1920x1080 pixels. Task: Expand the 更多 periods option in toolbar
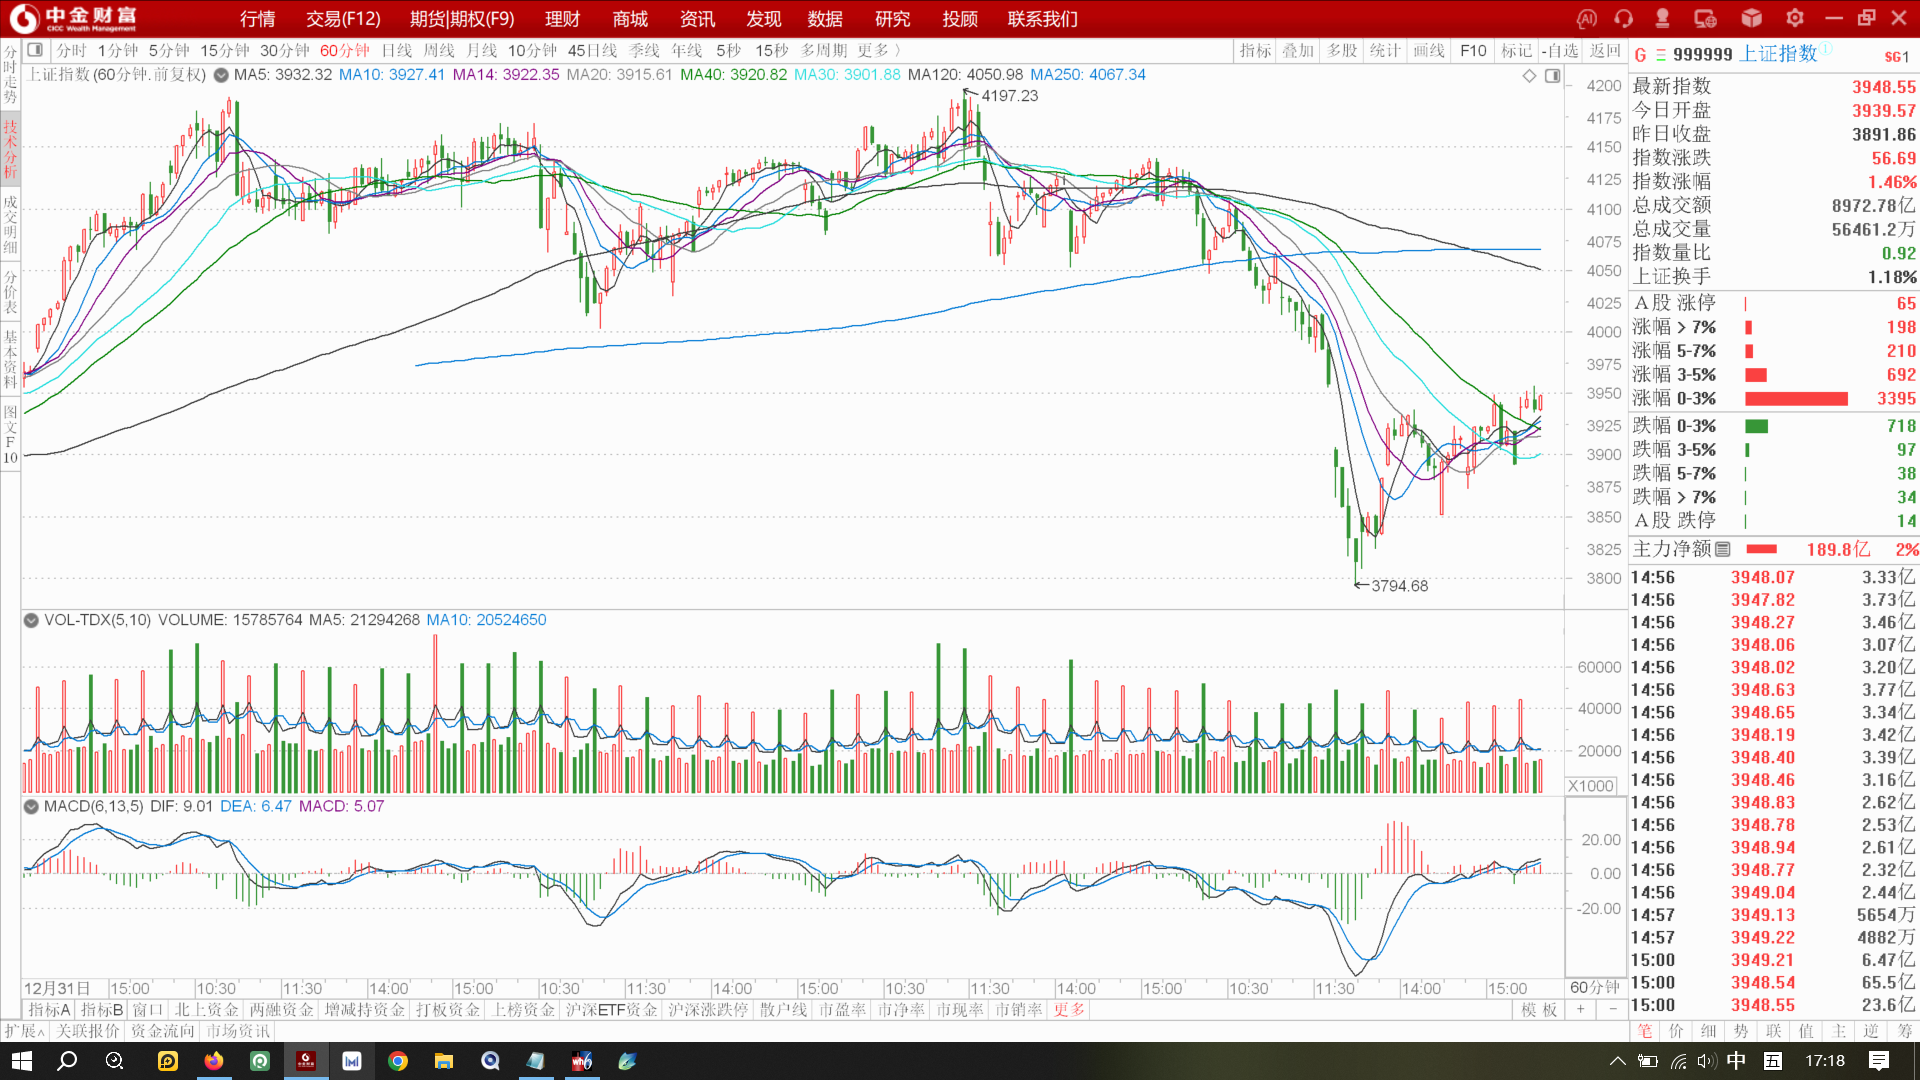(878, 50)
